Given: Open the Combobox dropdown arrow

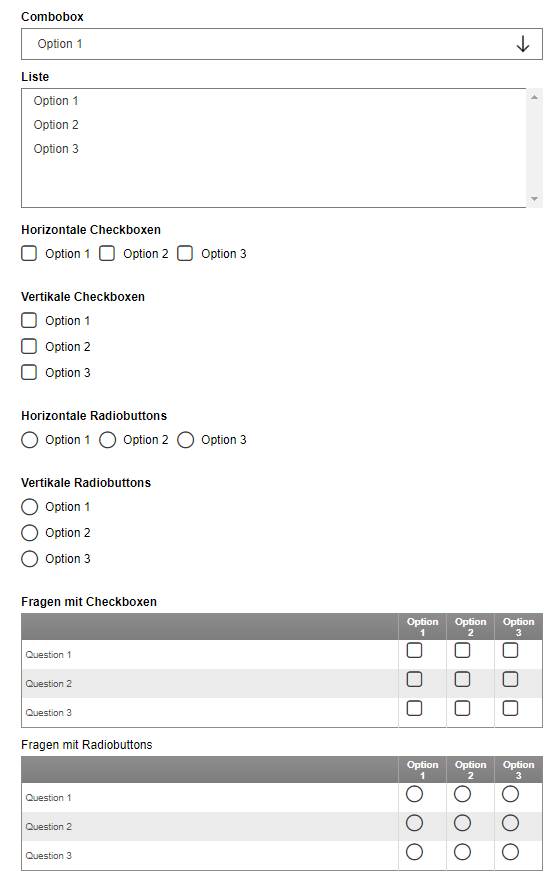Looking at the screenshot, I should coord(522,44).
